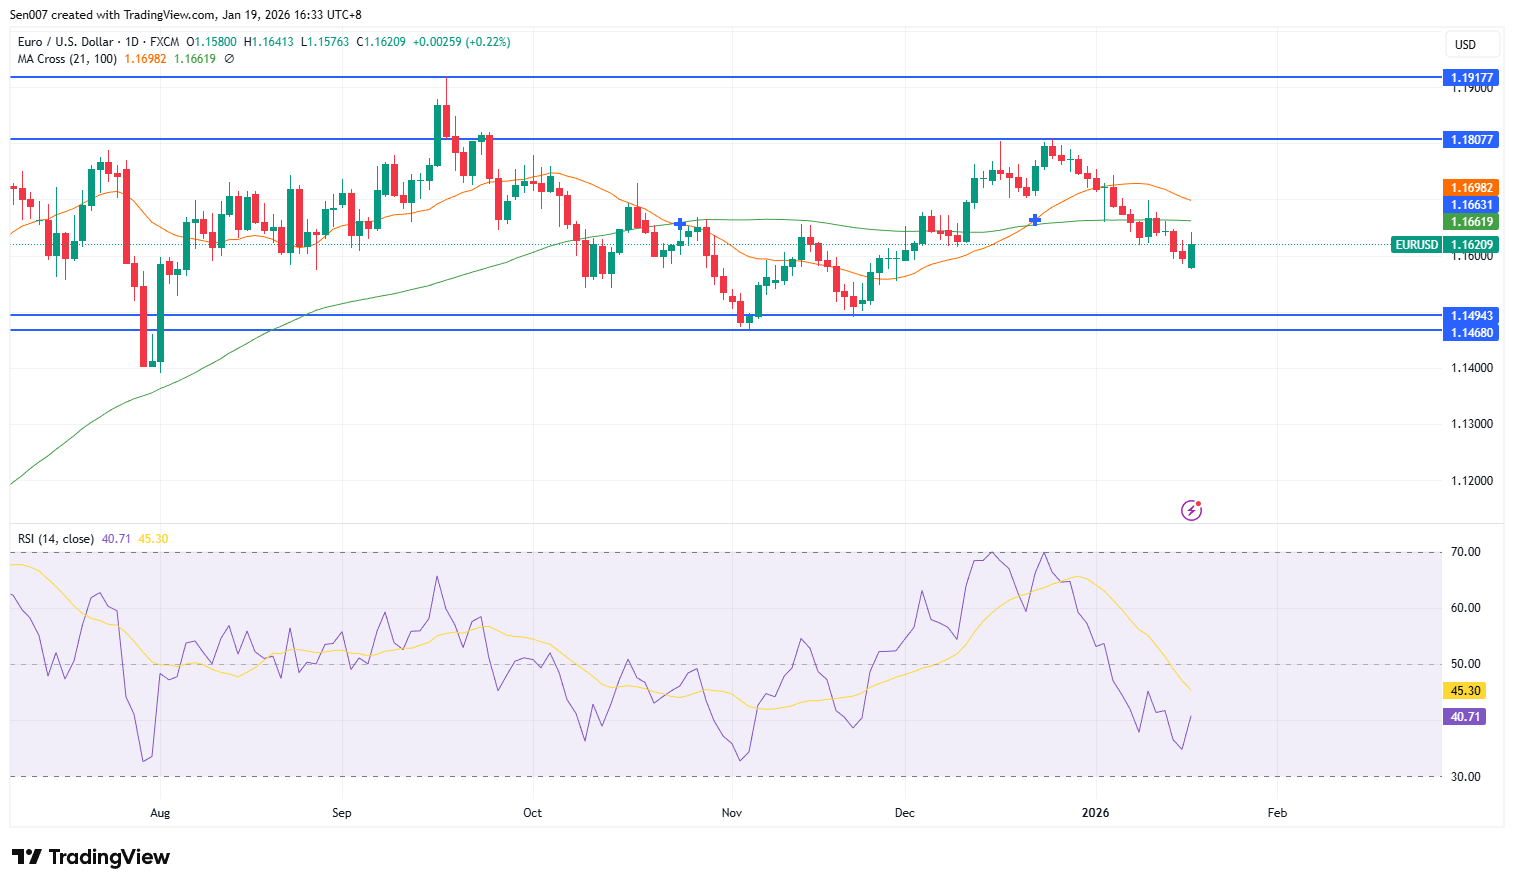Click the TradingView logo at bottom left
This screenshot has height=887, width=1514.
[91, 857]
